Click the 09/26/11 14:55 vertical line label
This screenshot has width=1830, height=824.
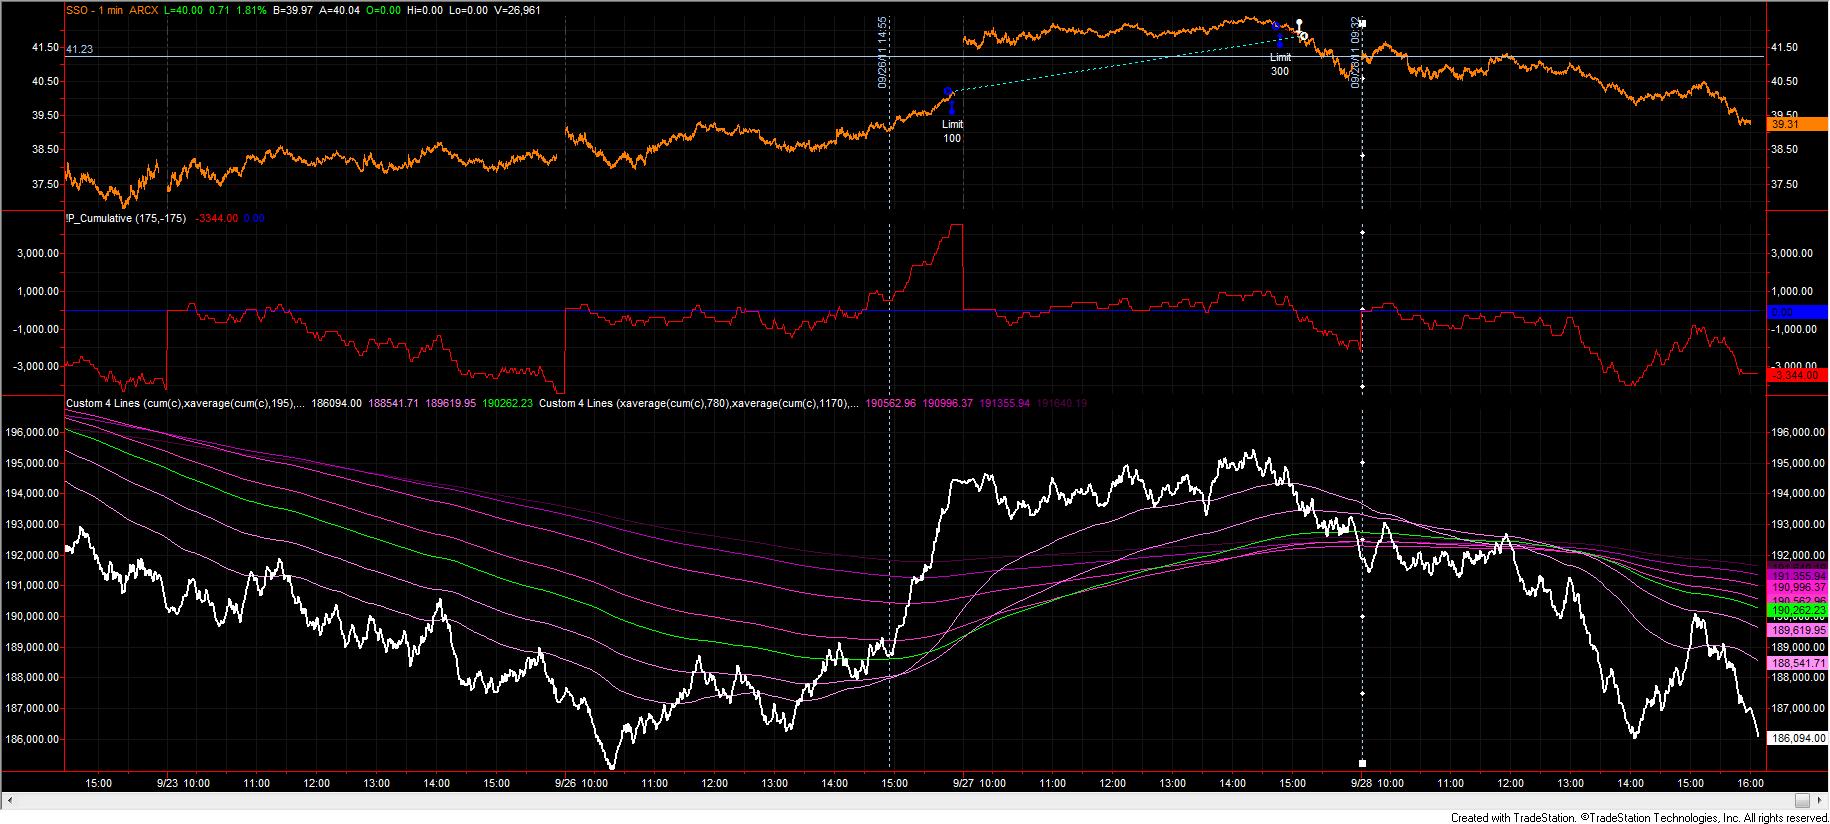click(883, 52)
